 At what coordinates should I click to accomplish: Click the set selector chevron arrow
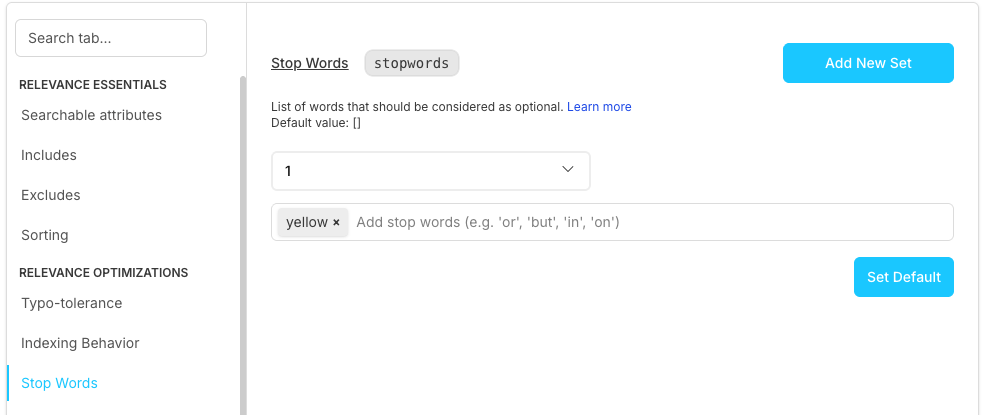[567, 170]
